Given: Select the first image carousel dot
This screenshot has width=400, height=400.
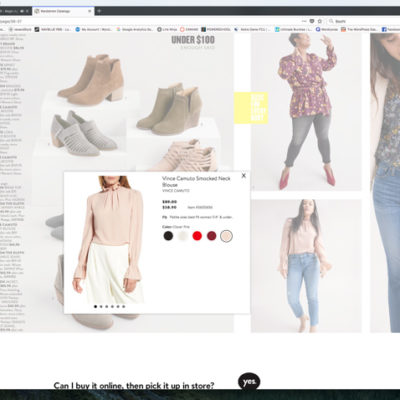Looking at the screenshot, I should [96, 306].
